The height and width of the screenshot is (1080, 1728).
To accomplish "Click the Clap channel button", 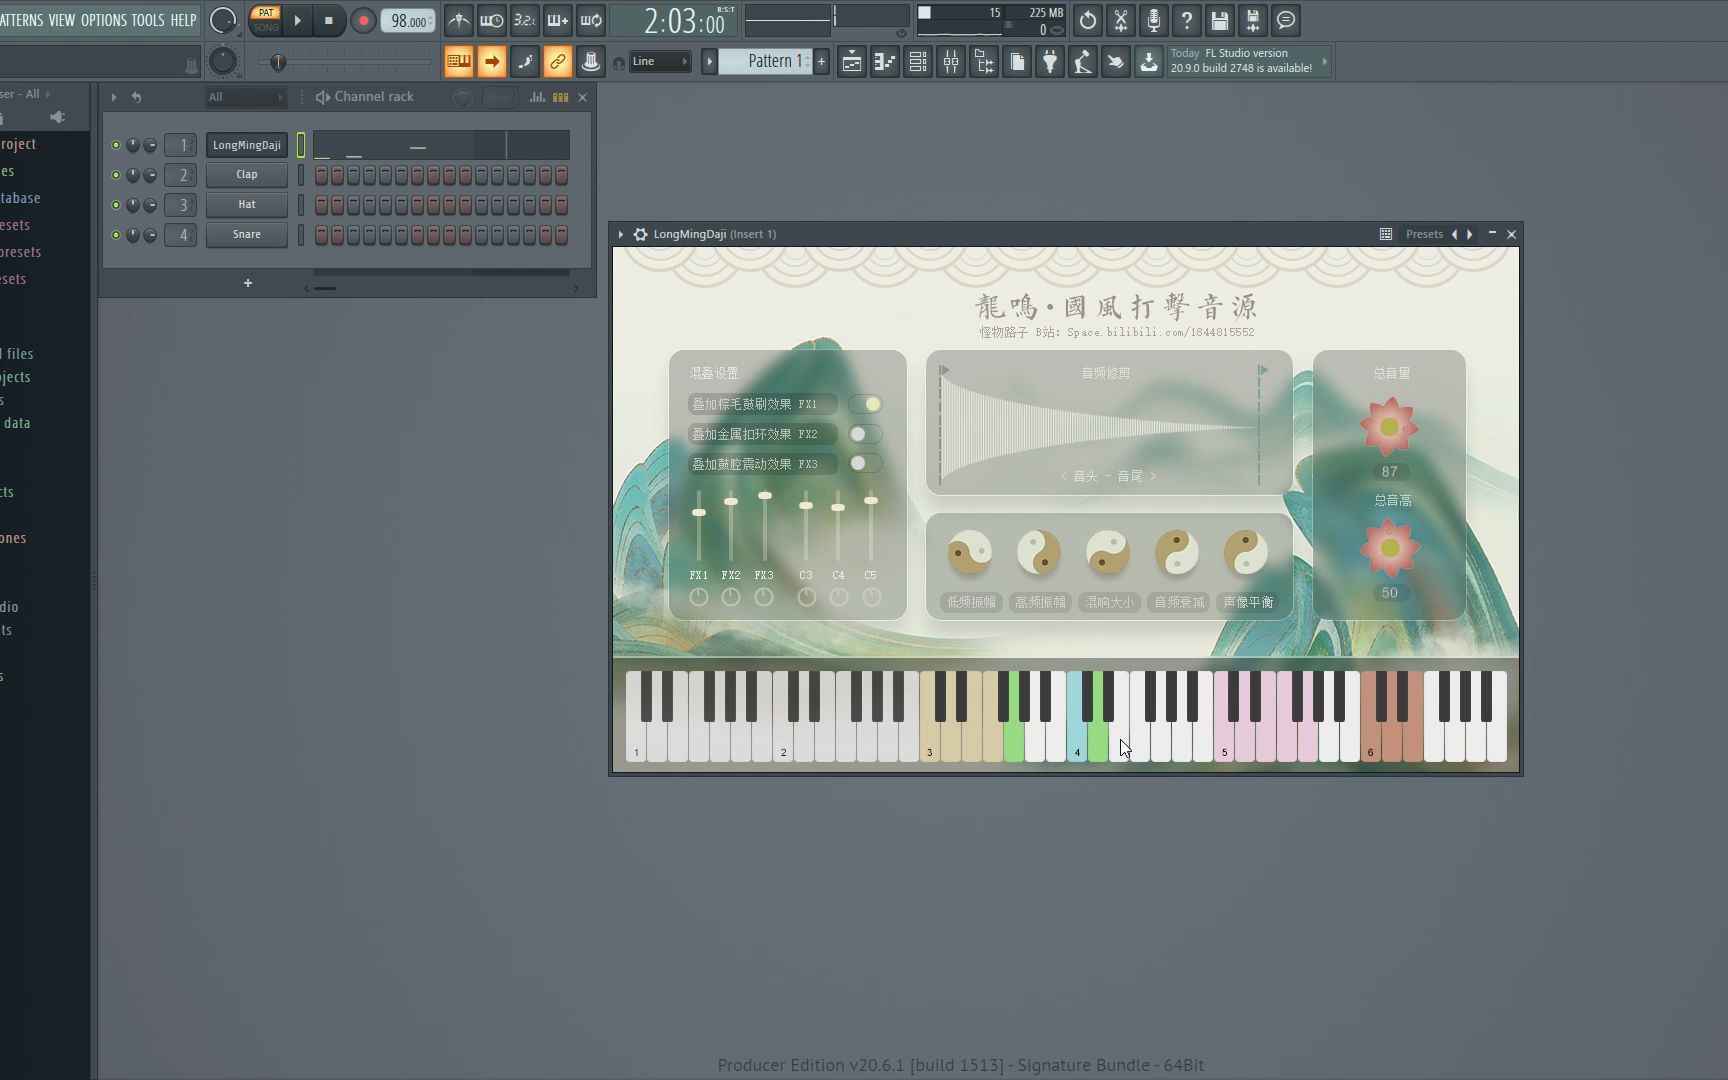I will [x=247, y=175].
